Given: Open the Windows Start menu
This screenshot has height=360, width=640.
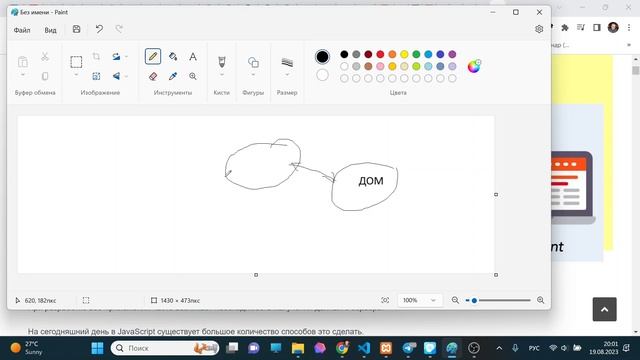Looking at the screenshot, I should tap(97, 348).
